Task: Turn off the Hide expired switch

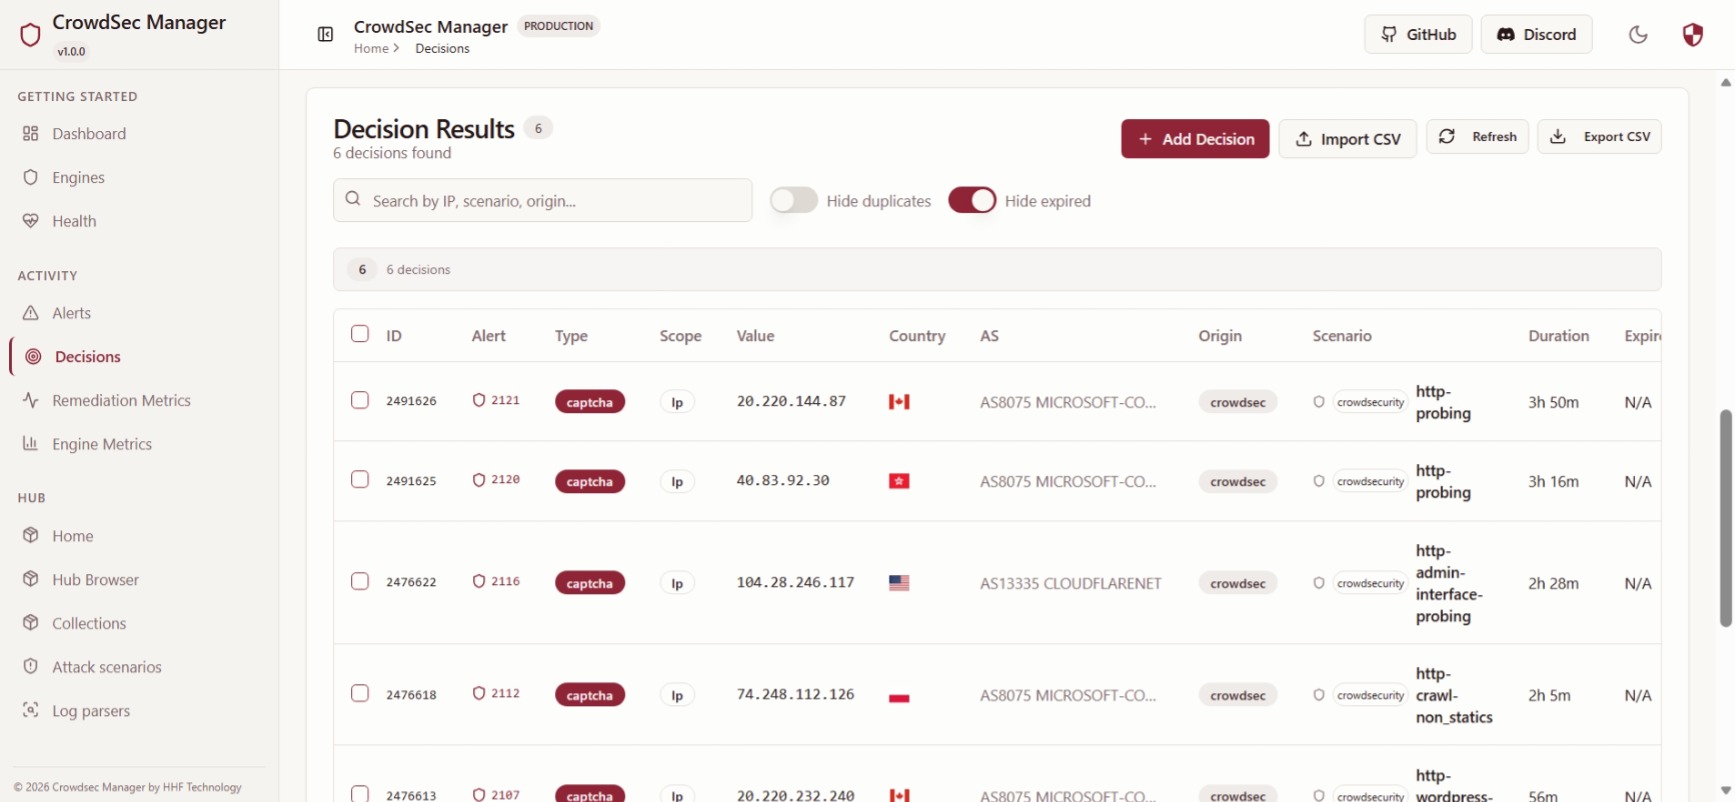Action: [972, 200]
